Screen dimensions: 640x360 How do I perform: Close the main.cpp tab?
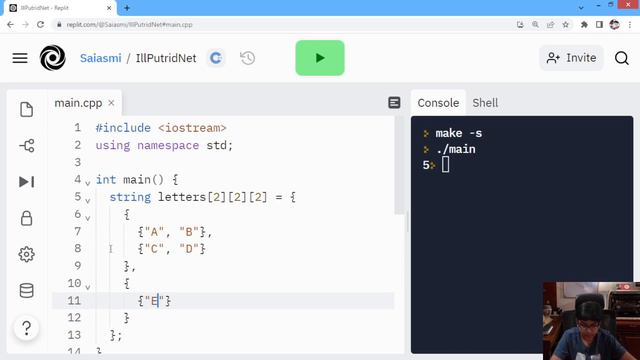coord(111,103)
